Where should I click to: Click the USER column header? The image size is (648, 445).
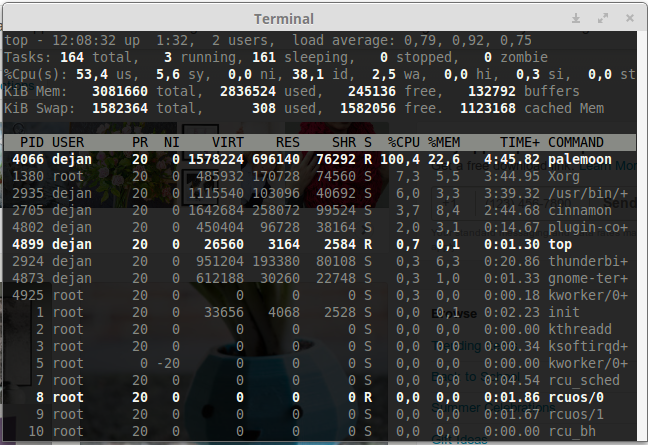point(68,143)
